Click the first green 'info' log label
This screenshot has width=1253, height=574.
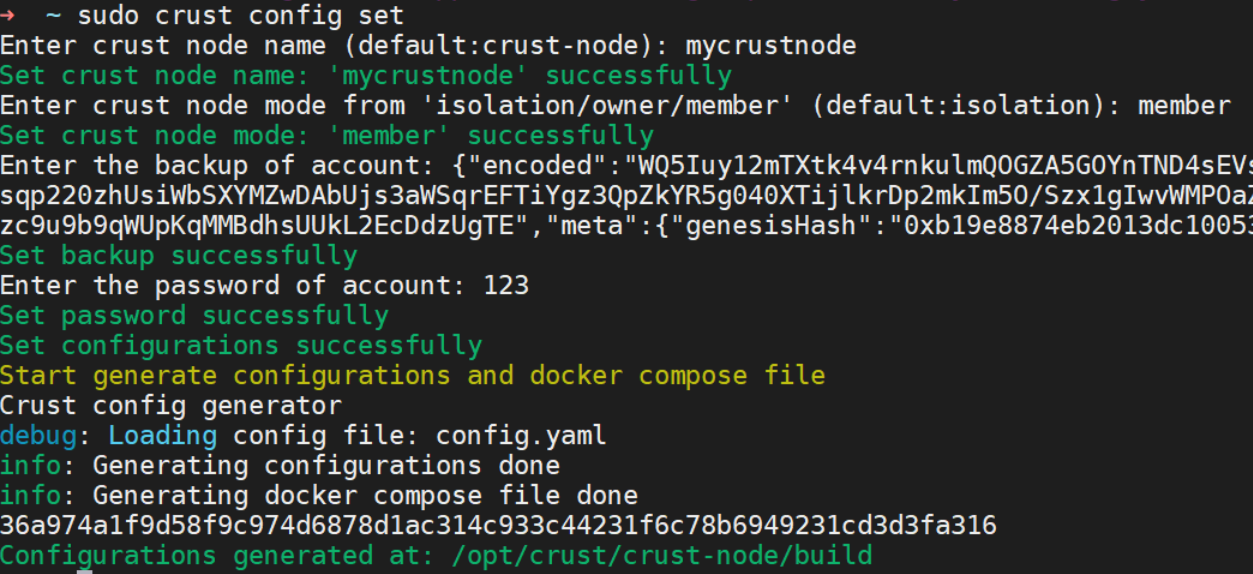point(30,466)
